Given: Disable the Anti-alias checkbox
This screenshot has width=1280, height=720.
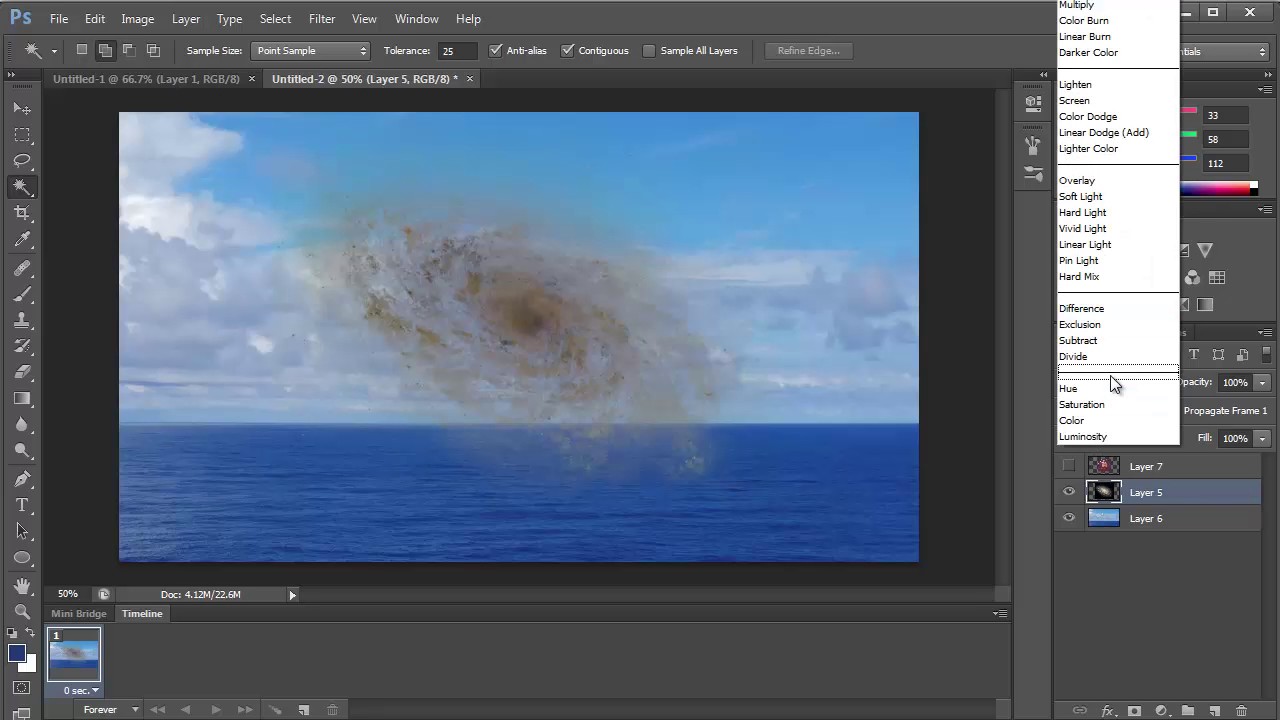Looking at the screenshot, I should click(495, 51).
